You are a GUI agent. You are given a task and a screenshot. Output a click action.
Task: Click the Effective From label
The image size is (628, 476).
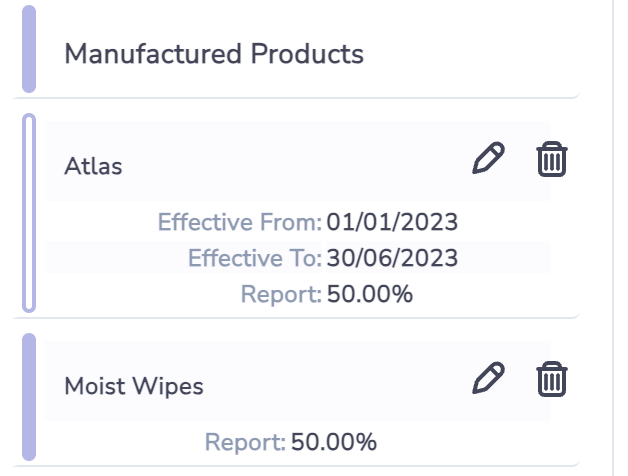[240, 222]
